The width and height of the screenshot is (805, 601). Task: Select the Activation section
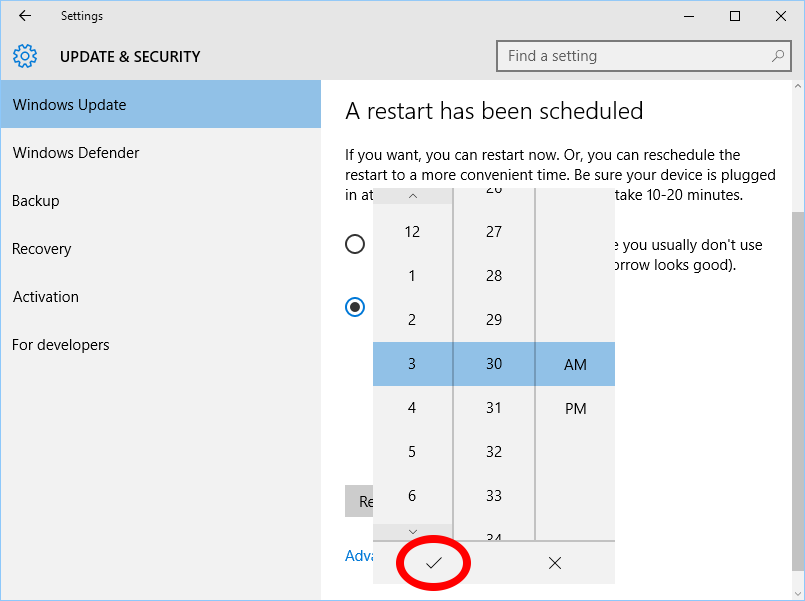pos(161,297)
